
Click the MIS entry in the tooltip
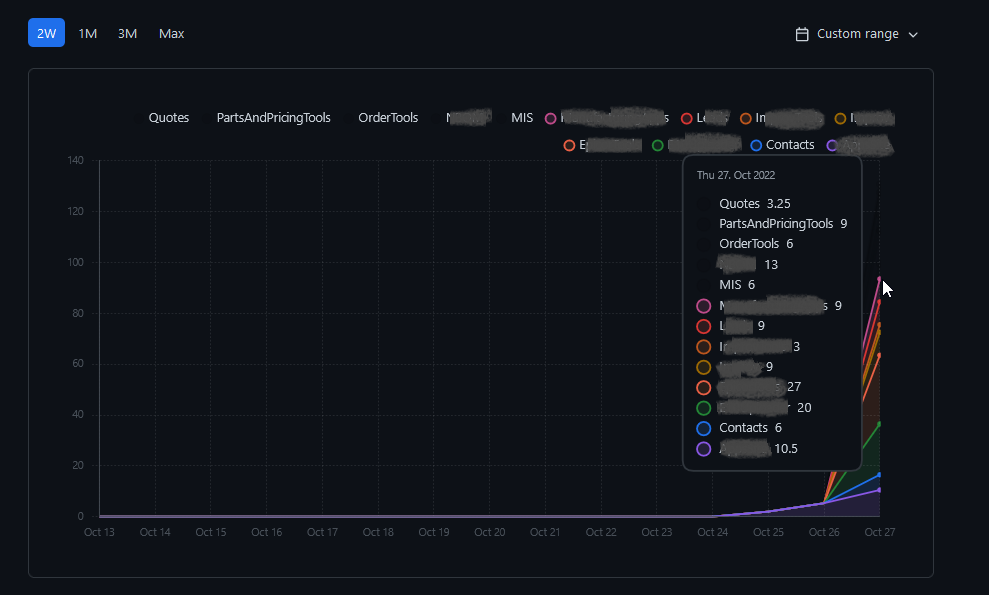click(x=728, y=284)
